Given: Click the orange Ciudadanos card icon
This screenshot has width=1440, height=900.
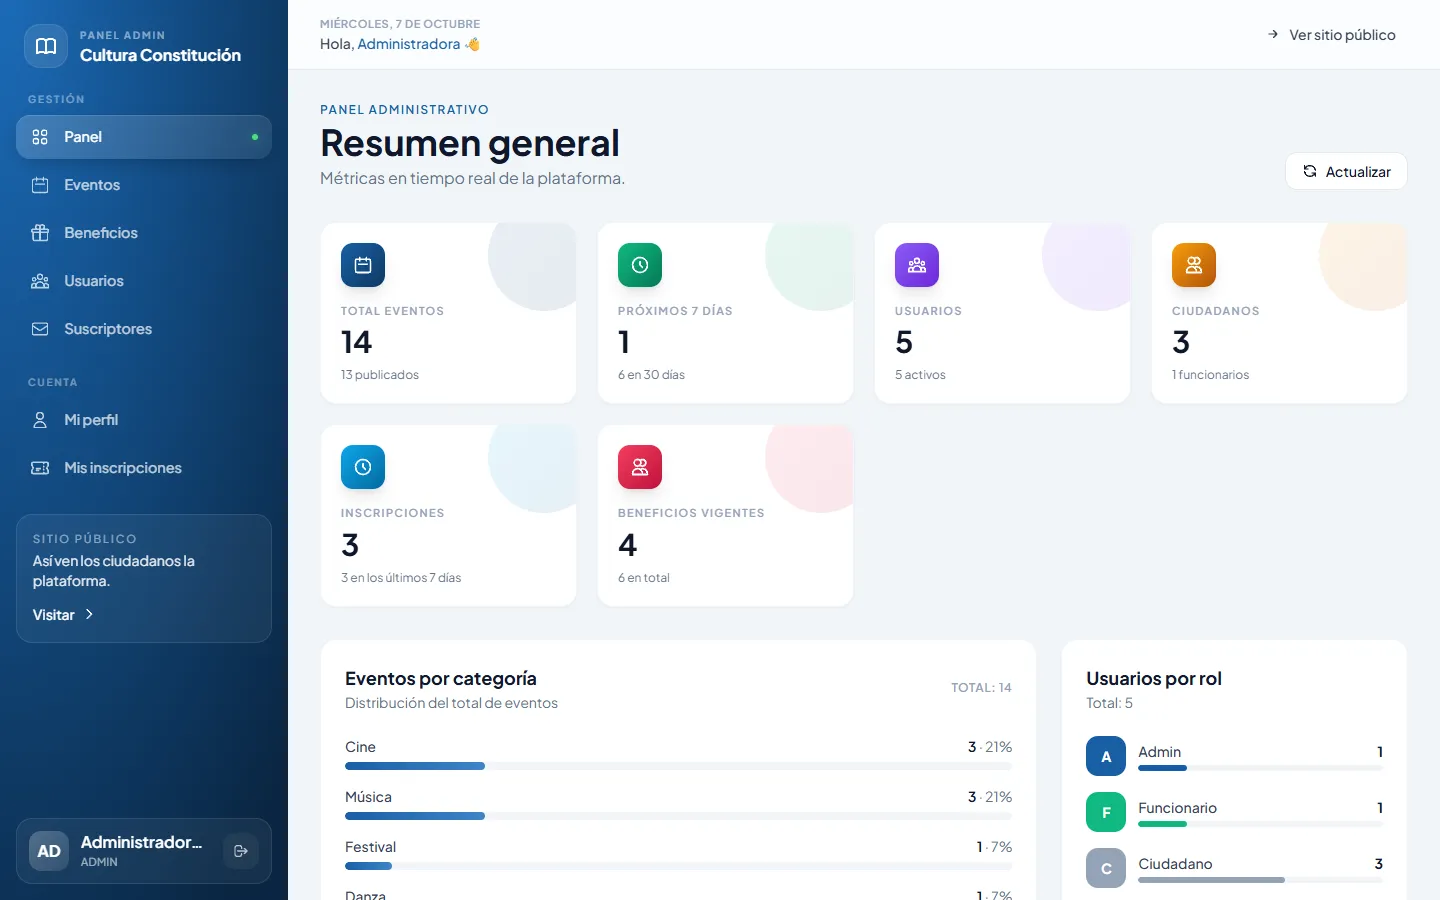Looking at the screenshot, I should click(1194, 265).
